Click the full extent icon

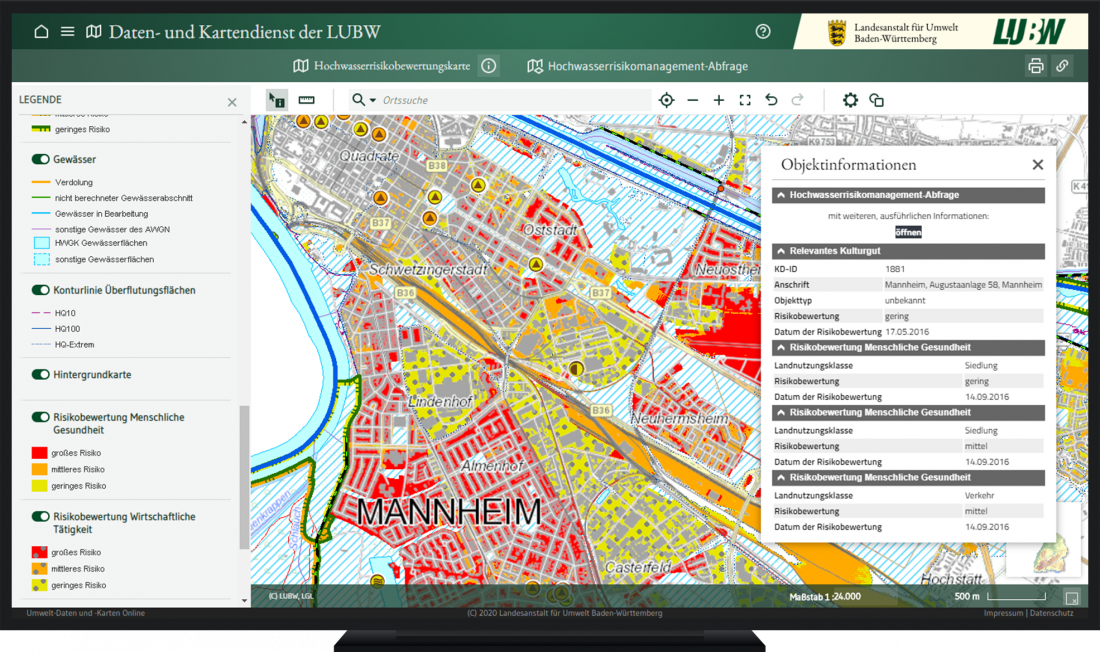pyautogui.click(x=744, y=100)
